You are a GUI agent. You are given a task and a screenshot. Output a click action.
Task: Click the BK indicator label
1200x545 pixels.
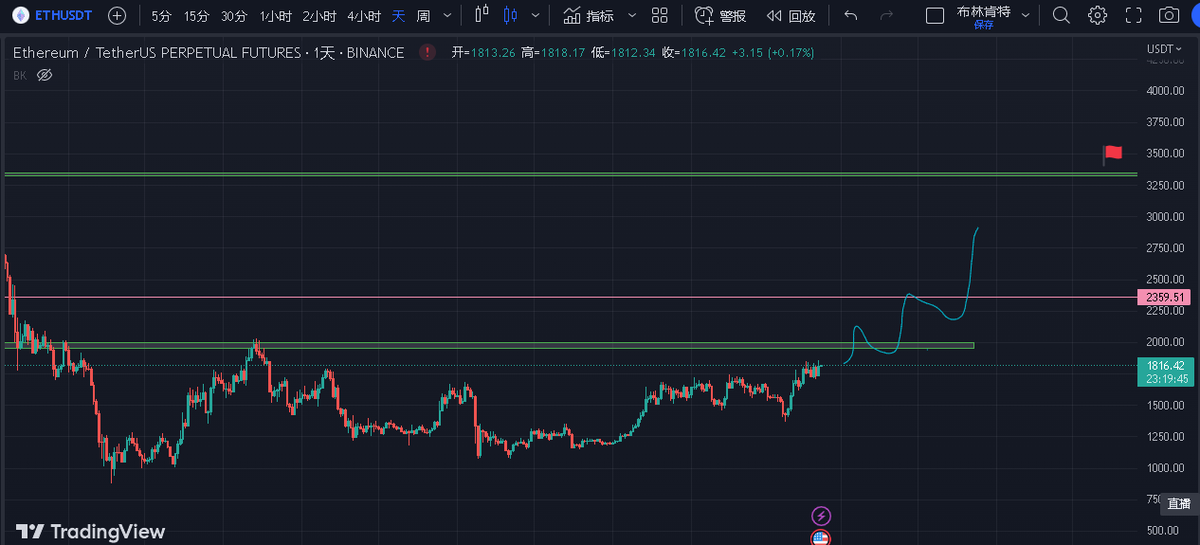(x=20, y=75)
